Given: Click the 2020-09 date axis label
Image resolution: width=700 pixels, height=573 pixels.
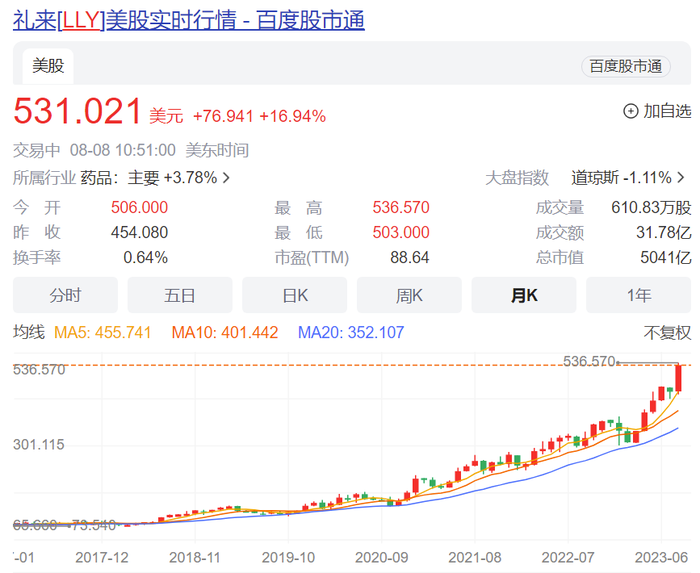Looking at the screenshot, I should coord(381,557).
